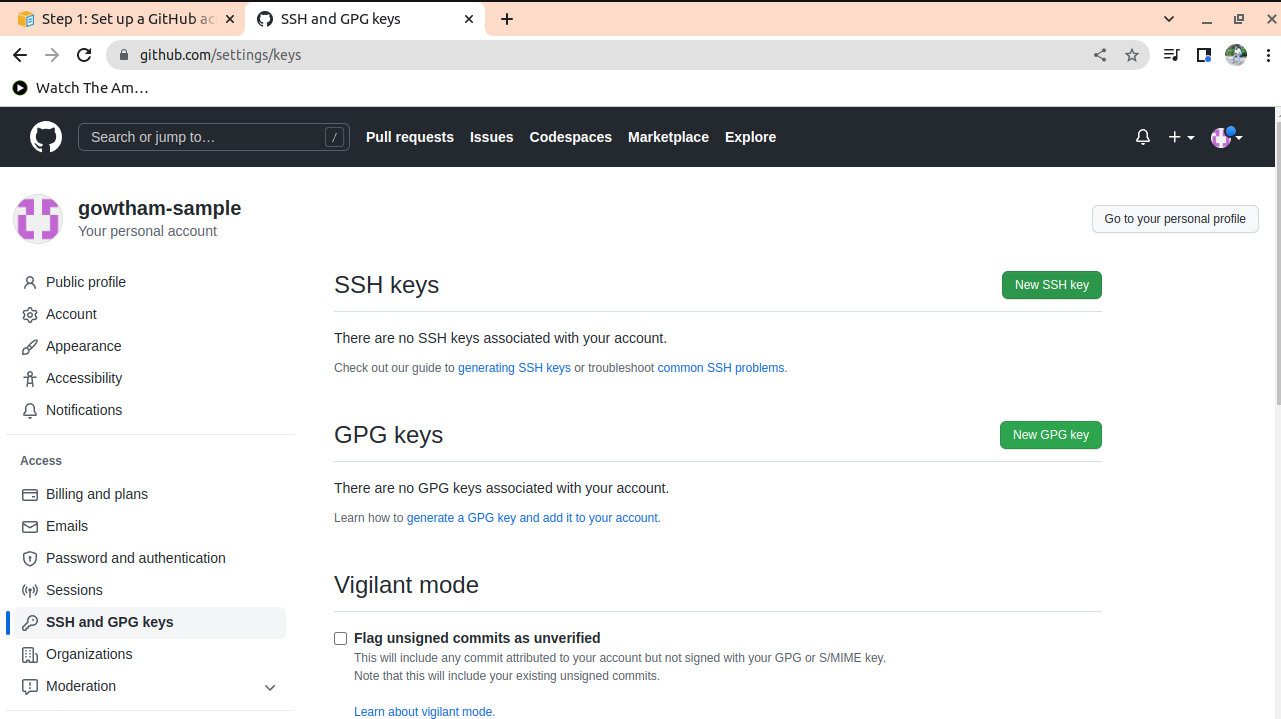Enable Flag unsigned commits as unverified
The height and width of the screenshot is (719, 1281).
(x=341, y=638)
